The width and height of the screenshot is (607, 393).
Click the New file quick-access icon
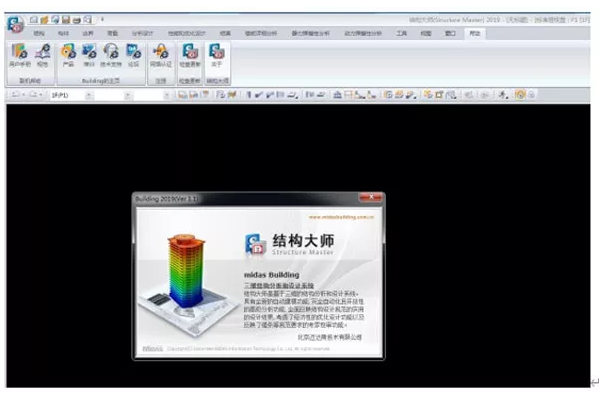click(34, 19)
